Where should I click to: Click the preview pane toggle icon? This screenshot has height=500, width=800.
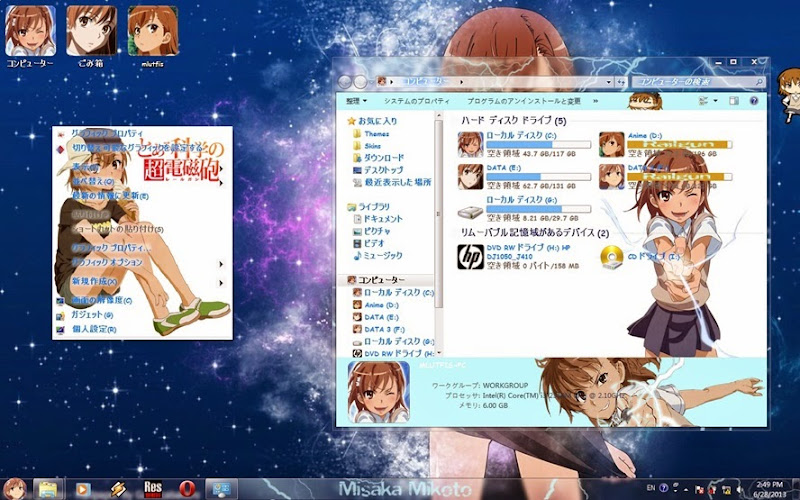click(734, 101)
